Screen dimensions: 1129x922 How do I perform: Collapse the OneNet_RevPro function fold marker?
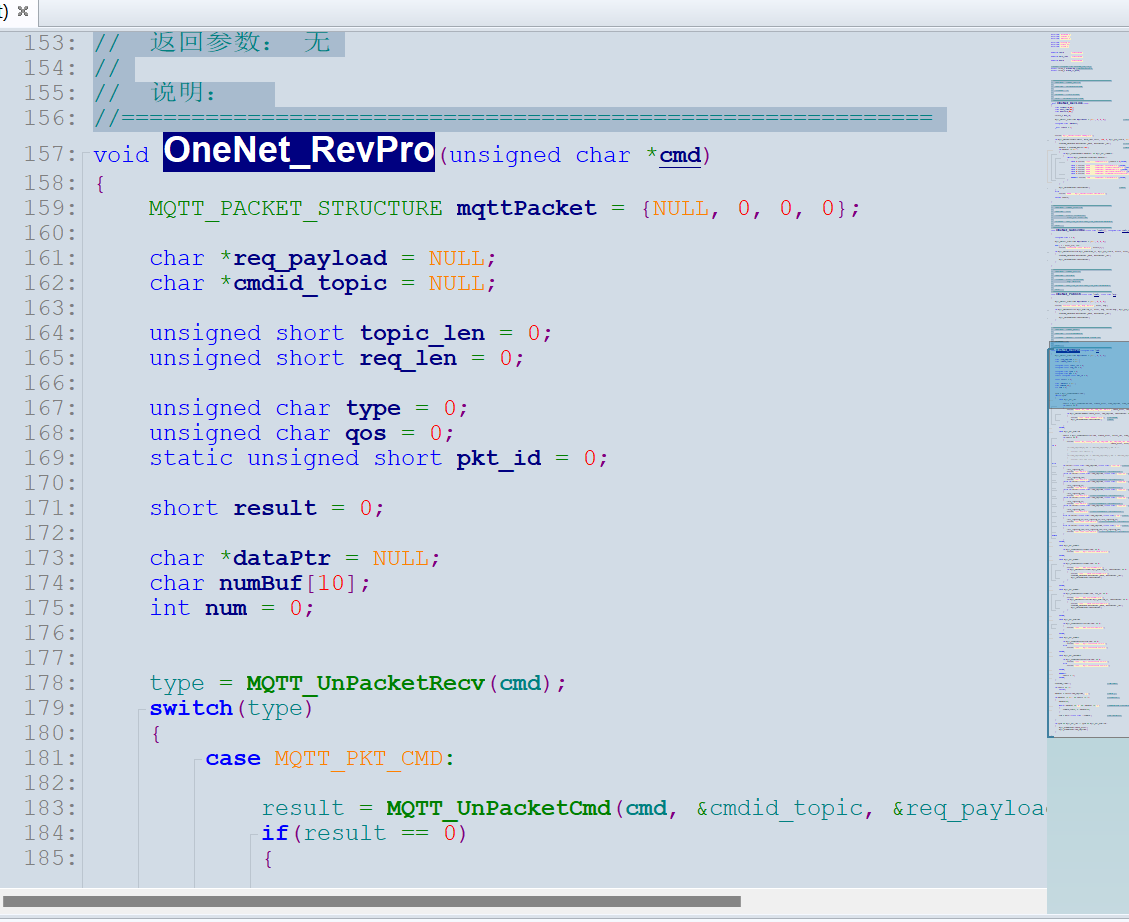(x=85, y=155)
